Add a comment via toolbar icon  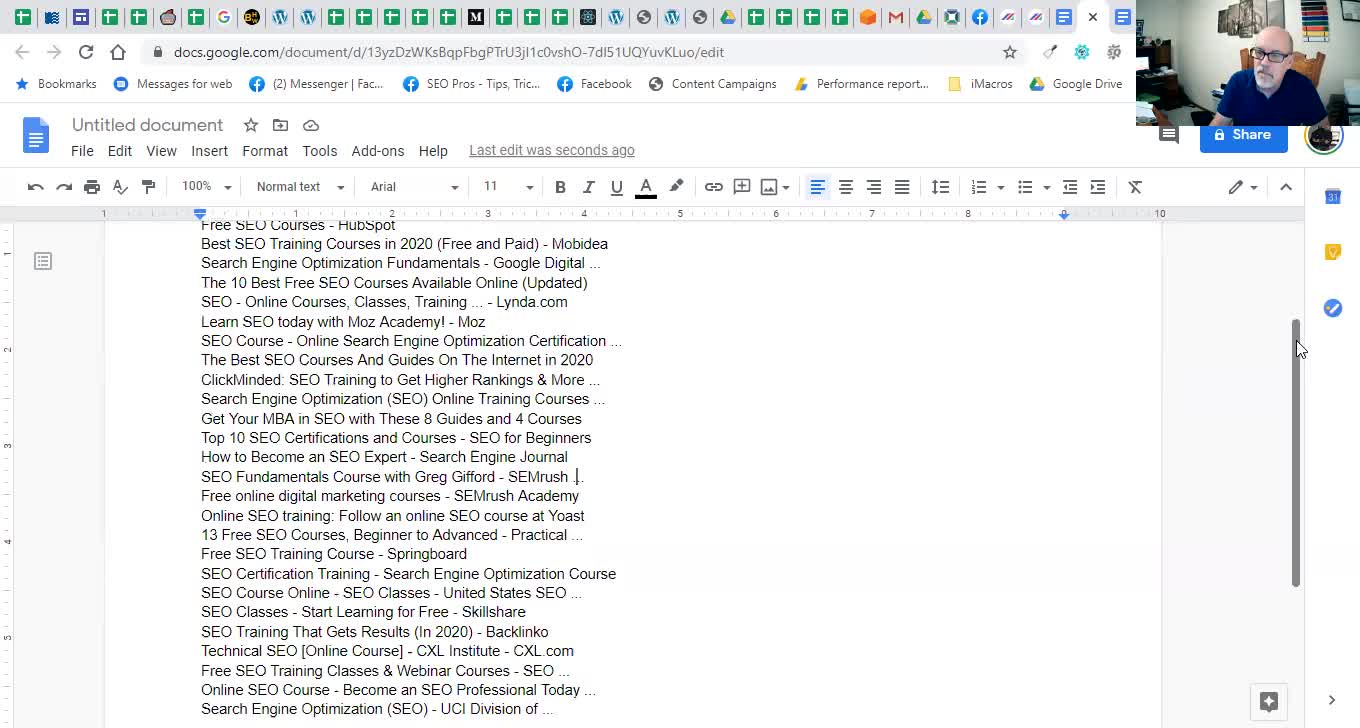coord(742,187)
